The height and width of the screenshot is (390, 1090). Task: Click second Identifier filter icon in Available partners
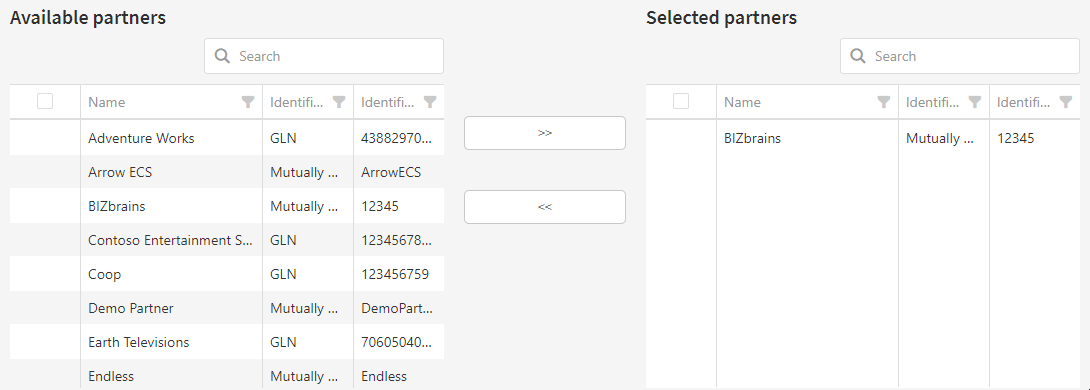click(430, 102)
